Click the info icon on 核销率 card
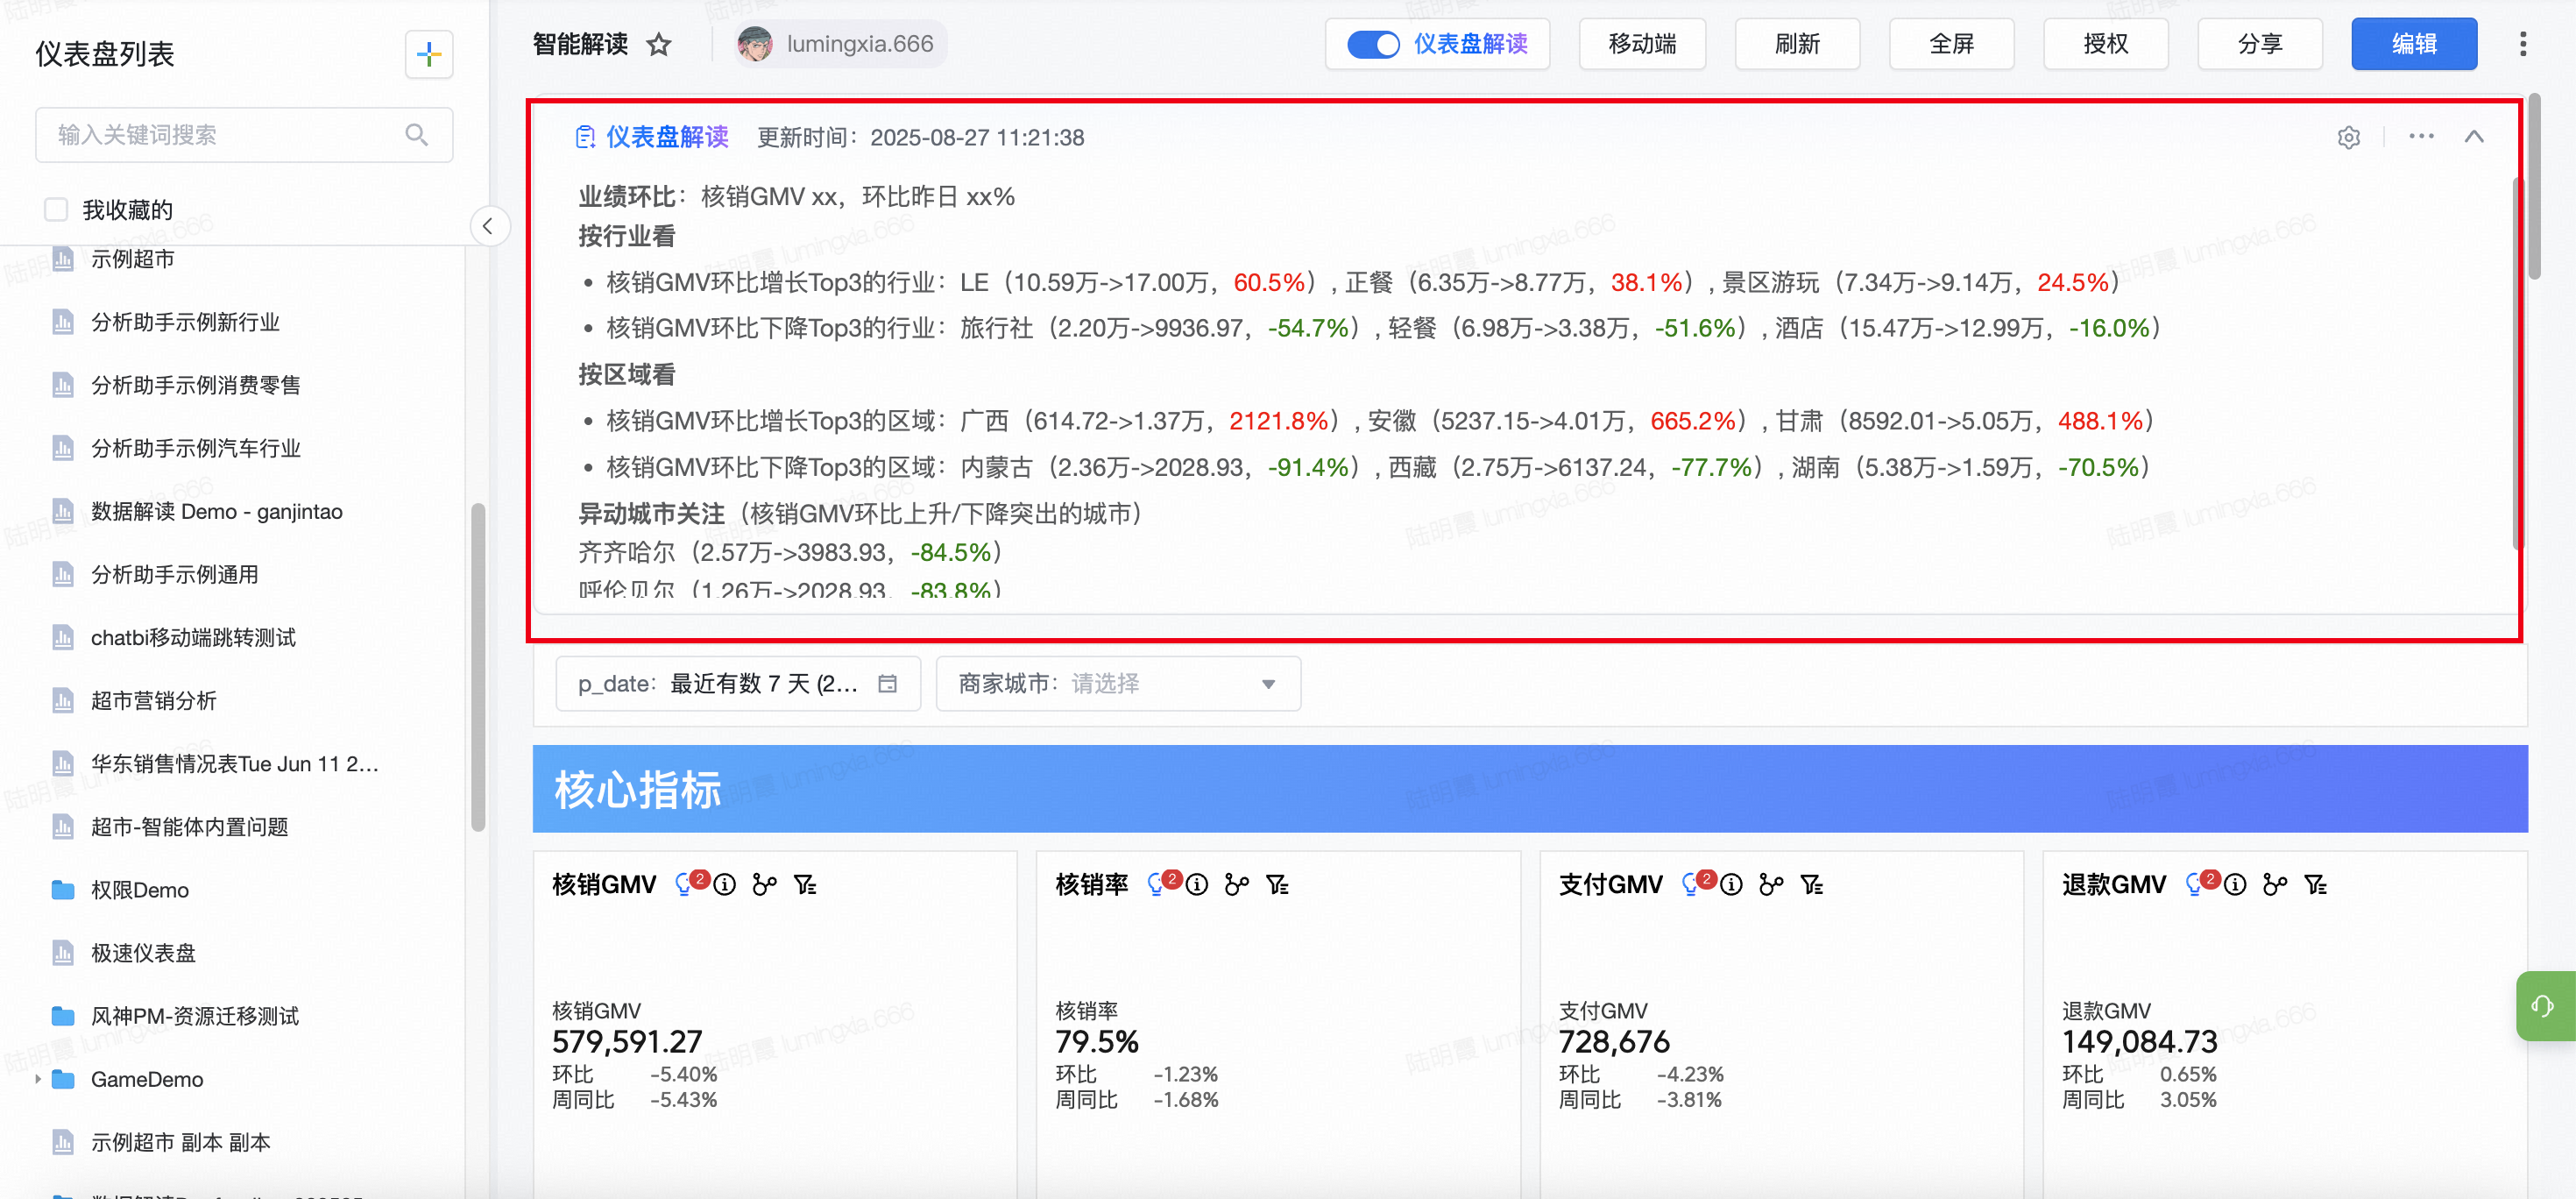 click(x=1197, y=885)
